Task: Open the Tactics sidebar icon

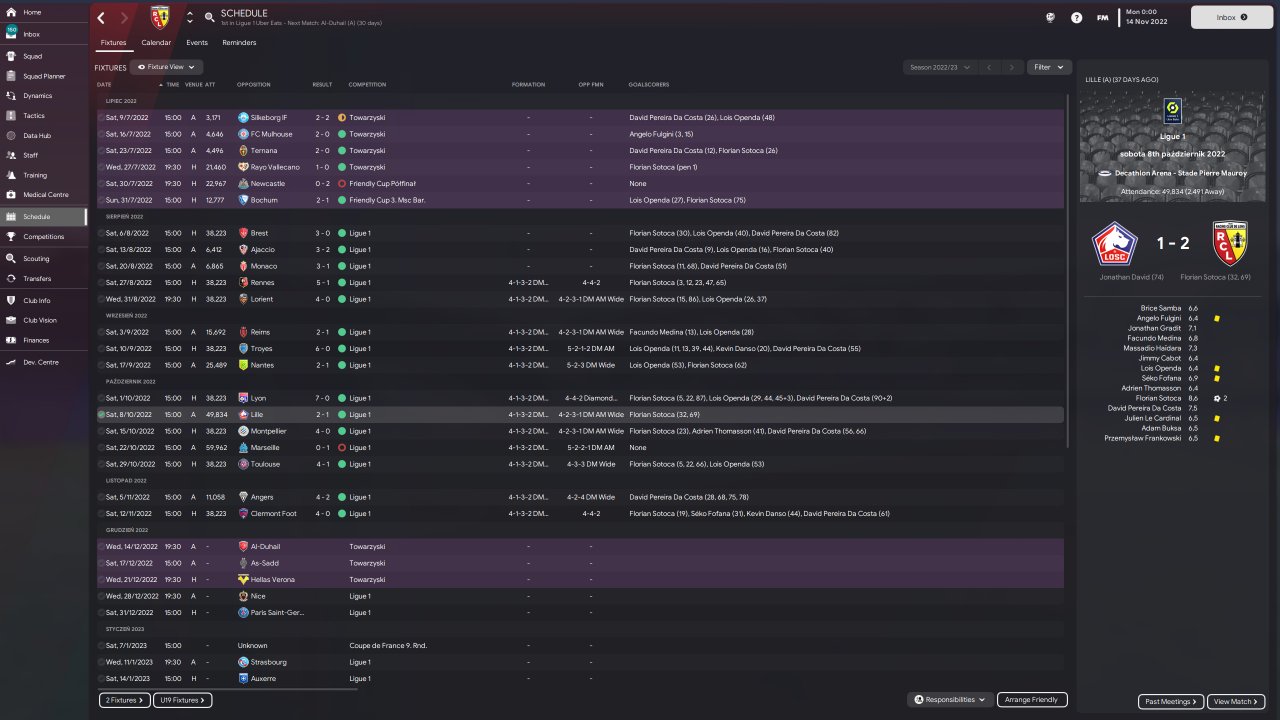Action: [11, 115]
